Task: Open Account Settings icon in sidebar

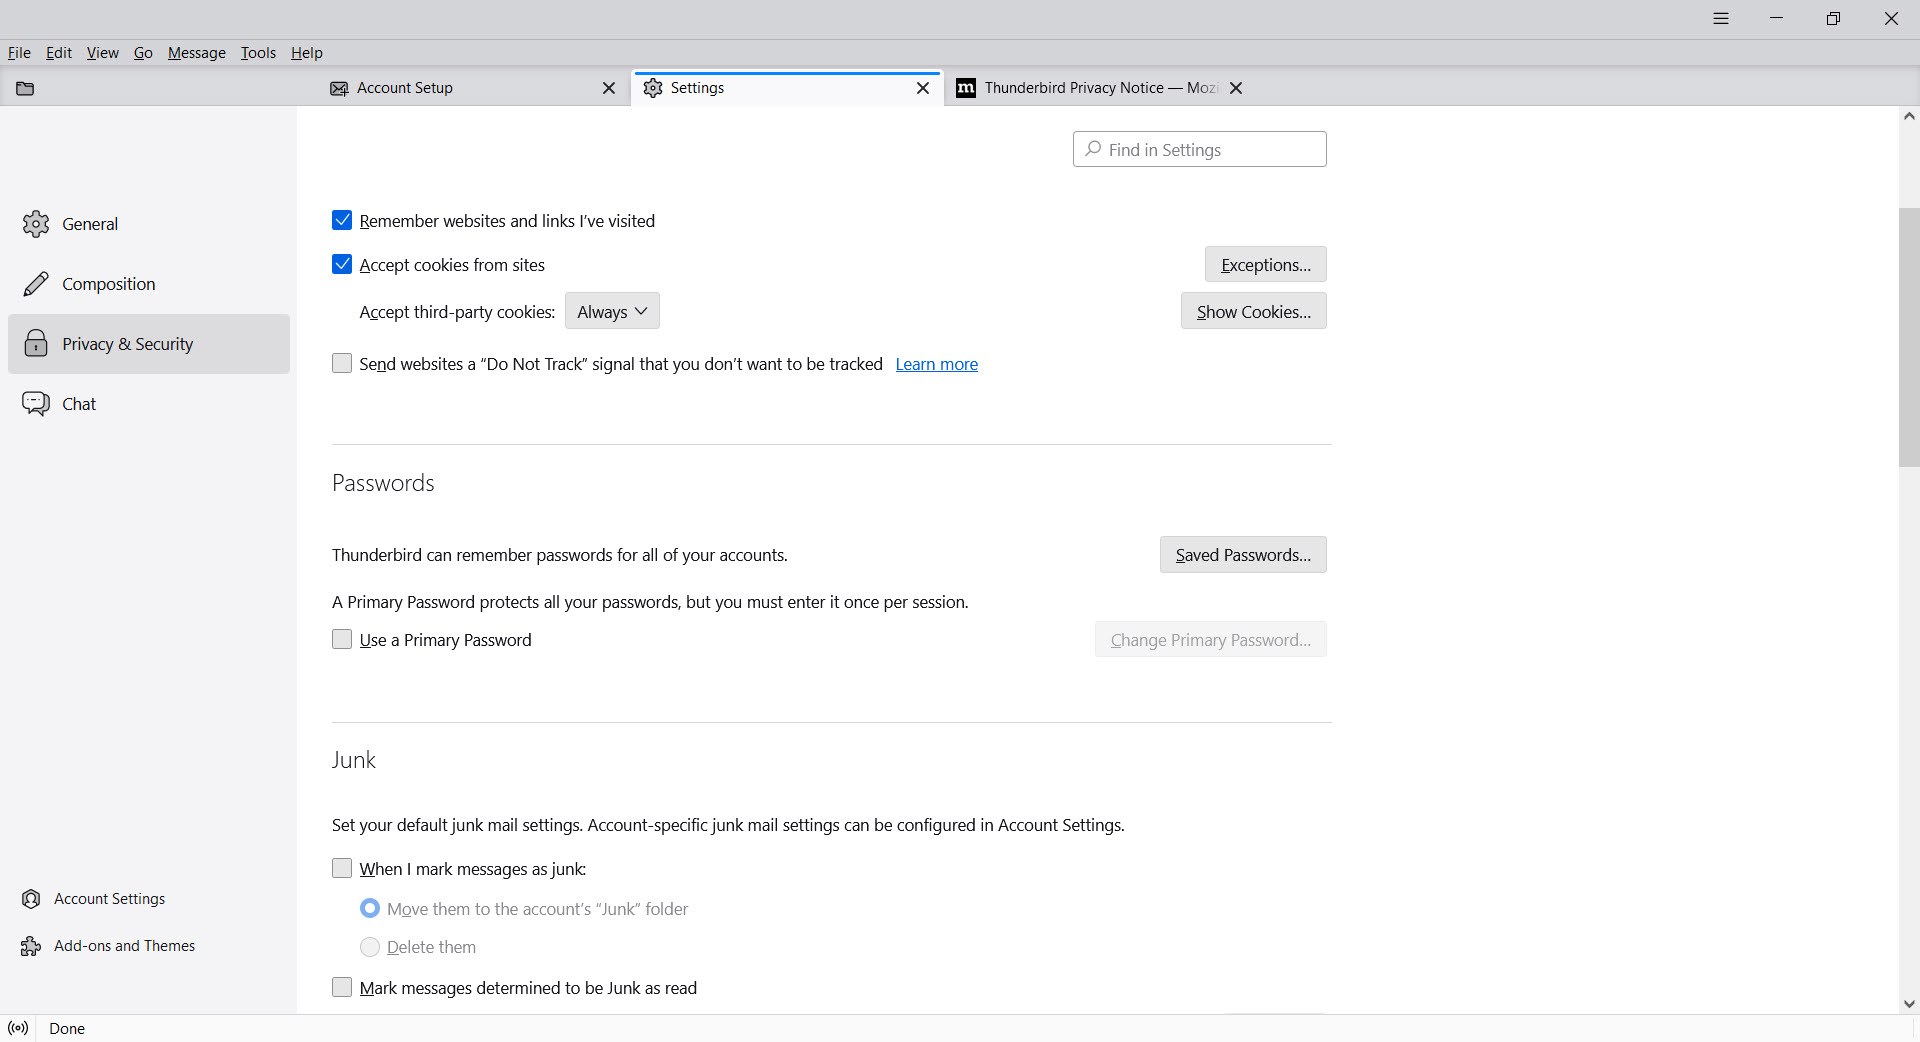Action: 31,899
